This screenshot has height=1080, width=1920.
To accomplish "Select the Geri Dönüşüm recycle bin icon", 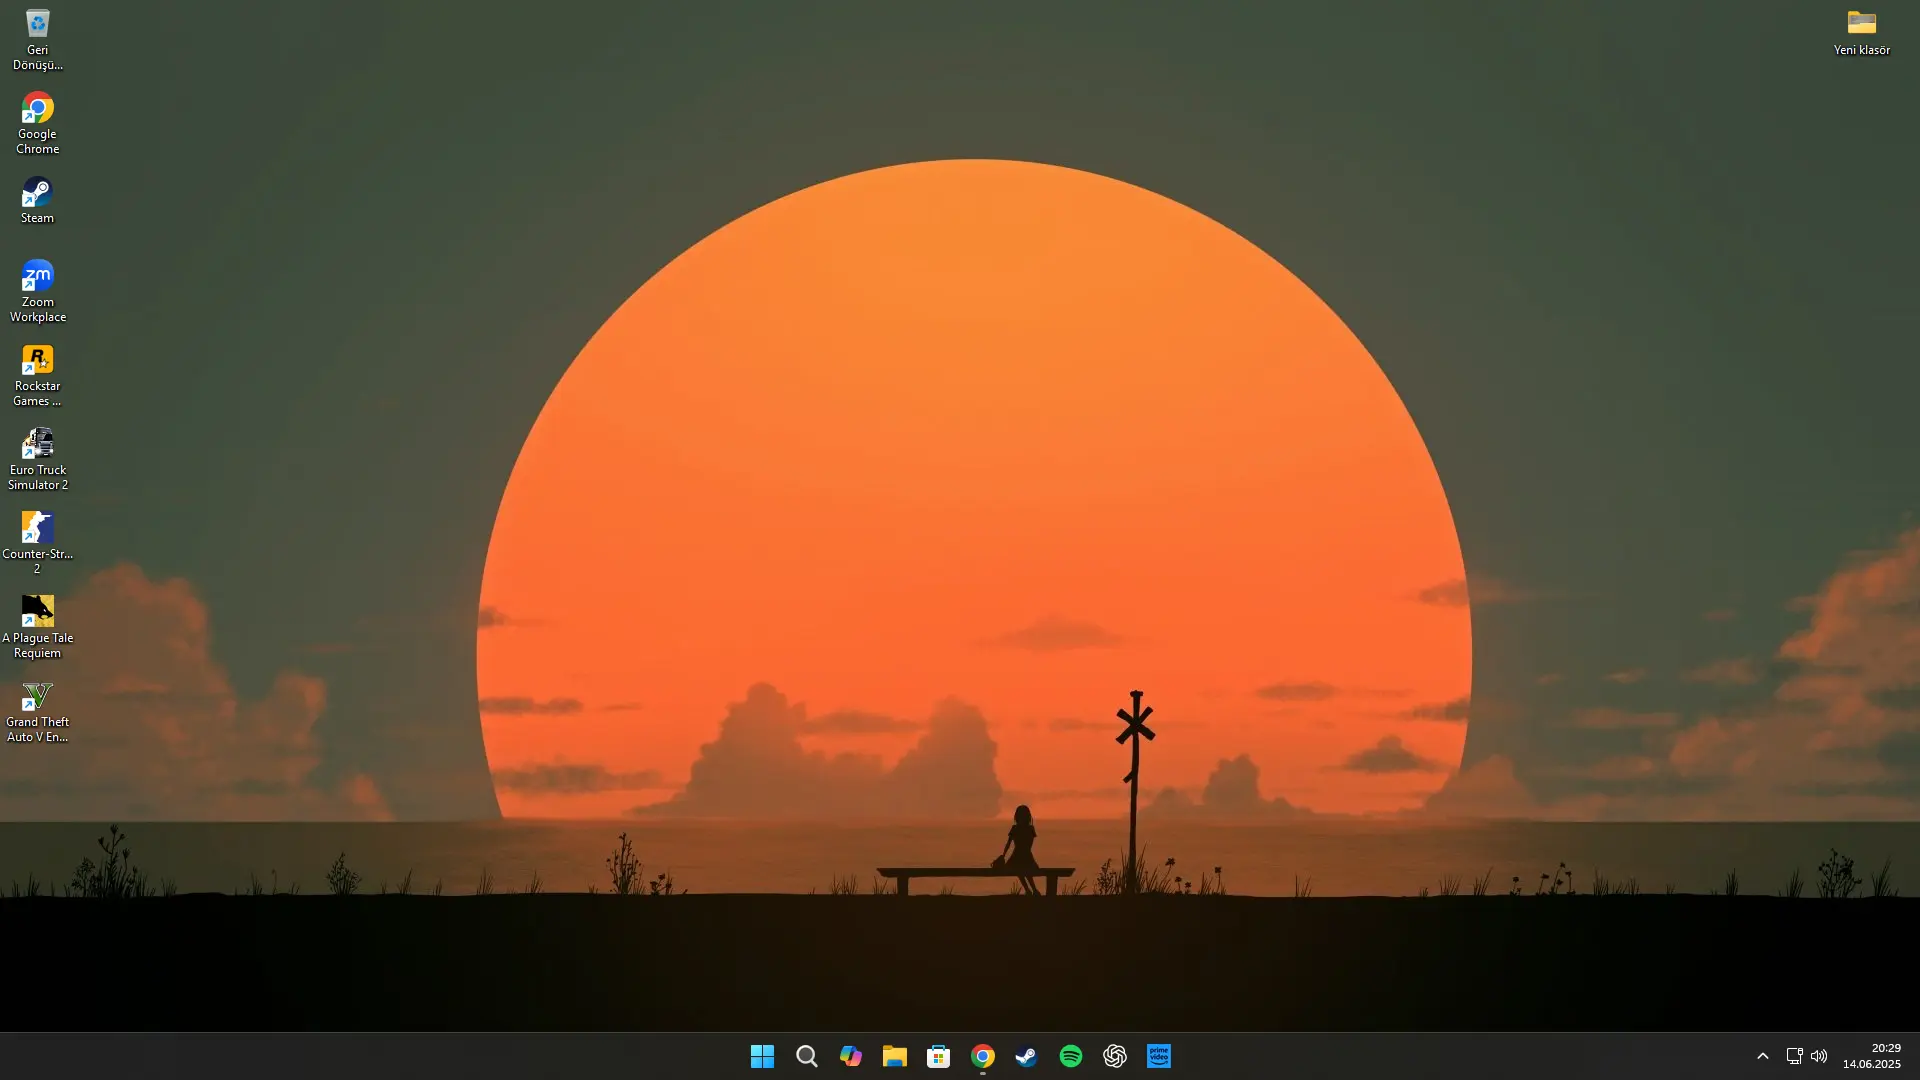I will click(x=37, y=40).
